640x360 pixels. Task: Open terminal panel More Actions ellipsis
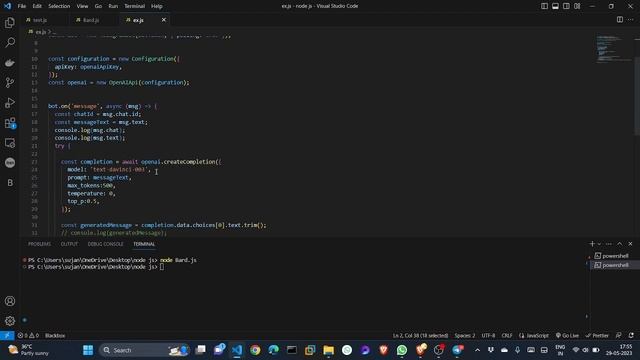click(609, 244)
